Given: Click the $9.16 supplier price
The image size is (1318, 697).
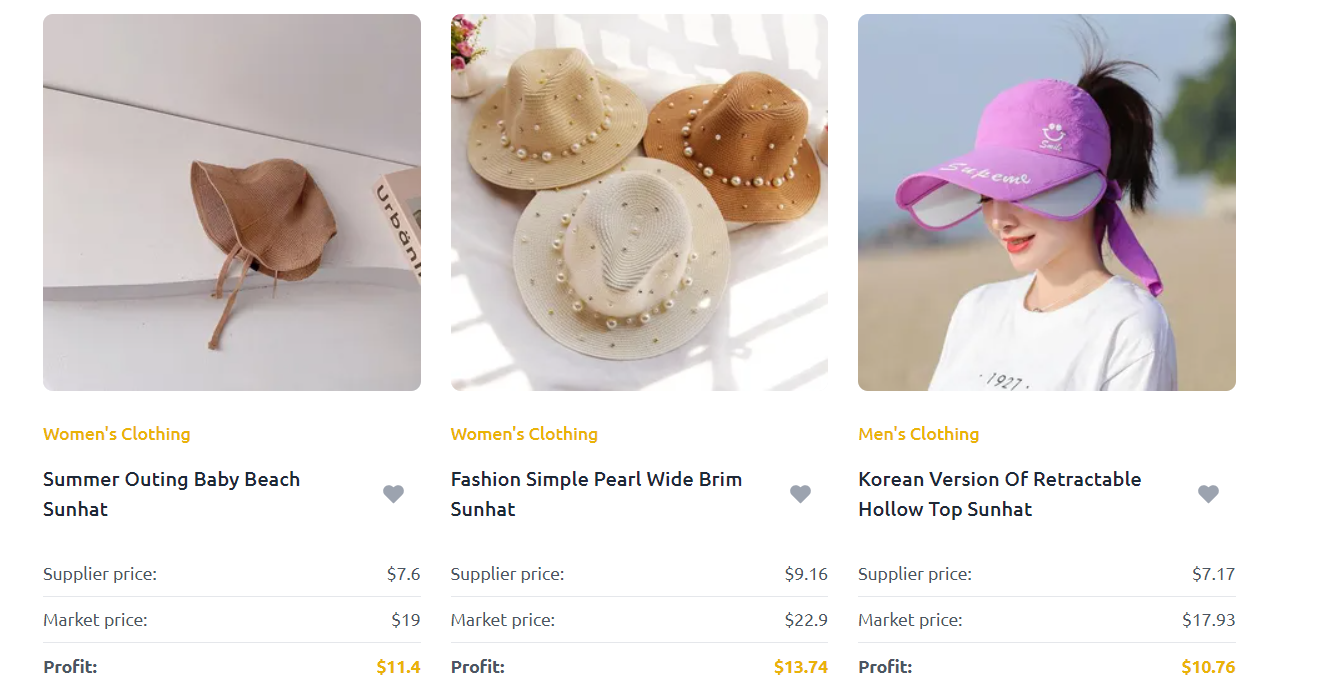Looking at the screenshot, I should click(x=806, y=574).
